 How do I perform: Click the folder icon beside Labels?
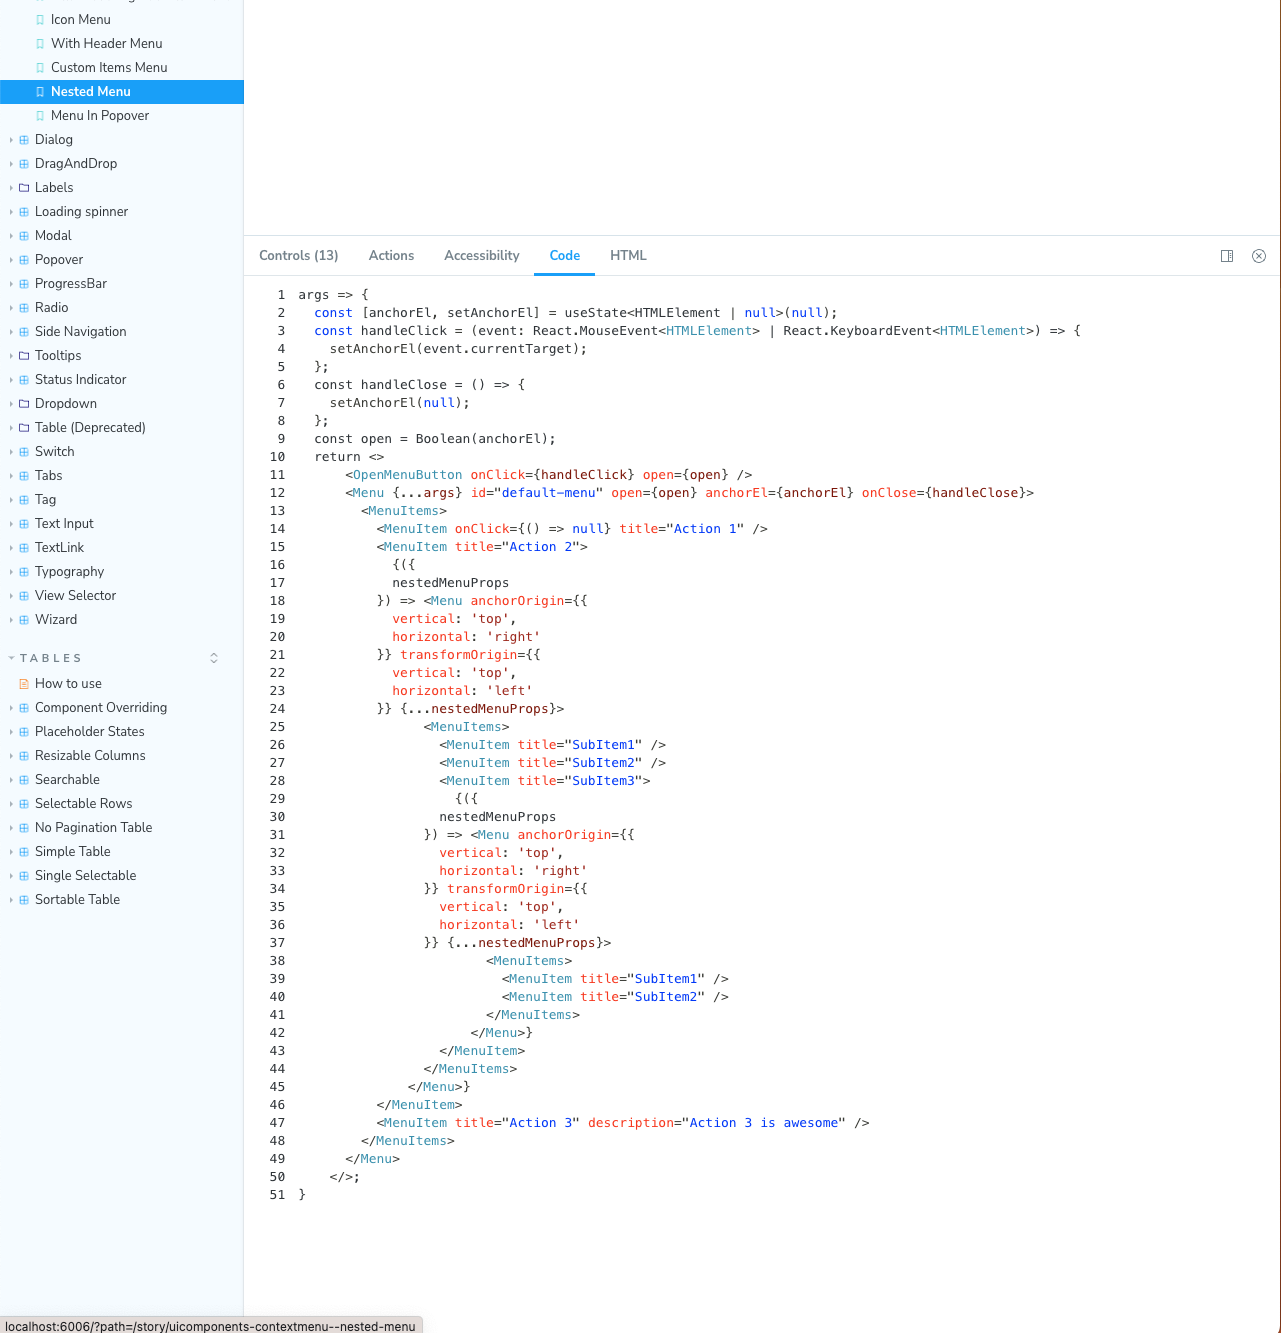click(24, 187)
